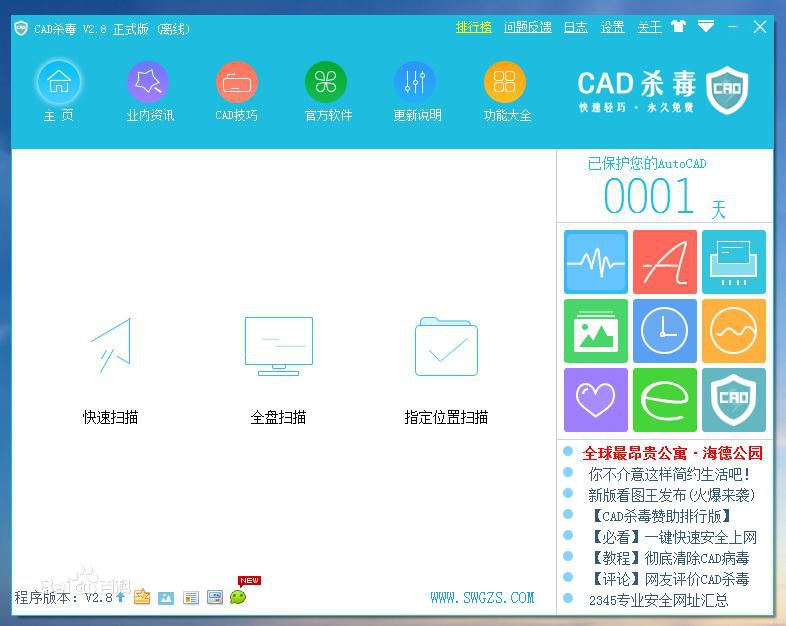Click the orange wave circle tile
This screenshot has width=786, height=626.
[734, 331]
